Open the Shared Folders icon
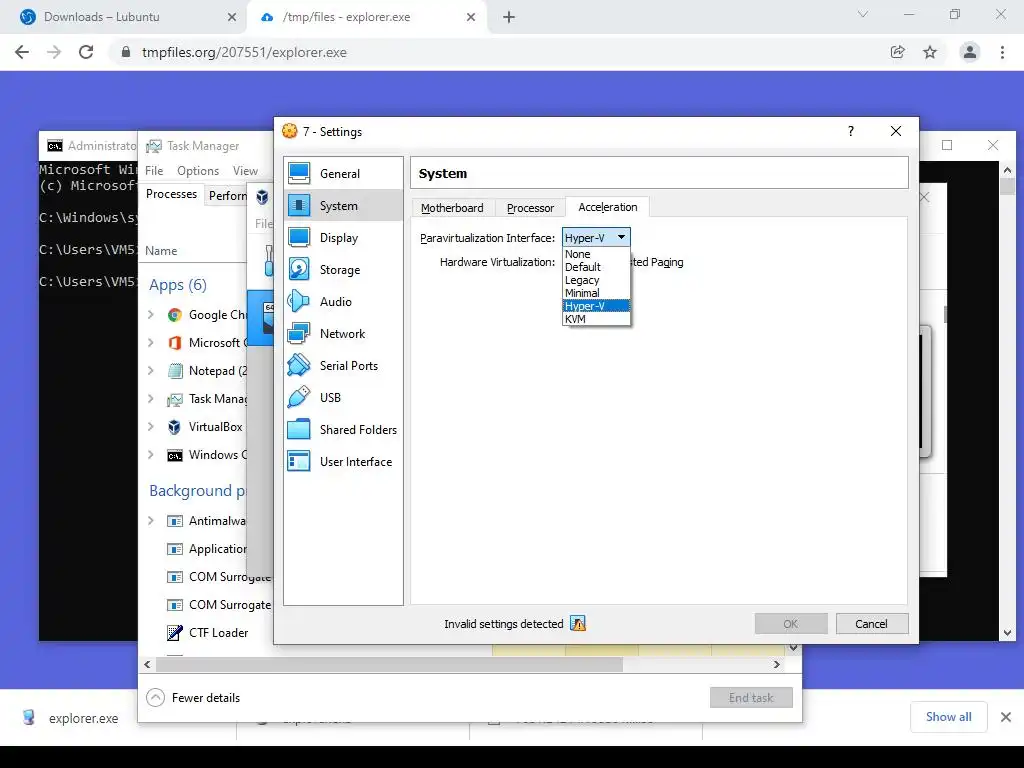The width and height of the screenshot is (1024, 768). [299, 429]
